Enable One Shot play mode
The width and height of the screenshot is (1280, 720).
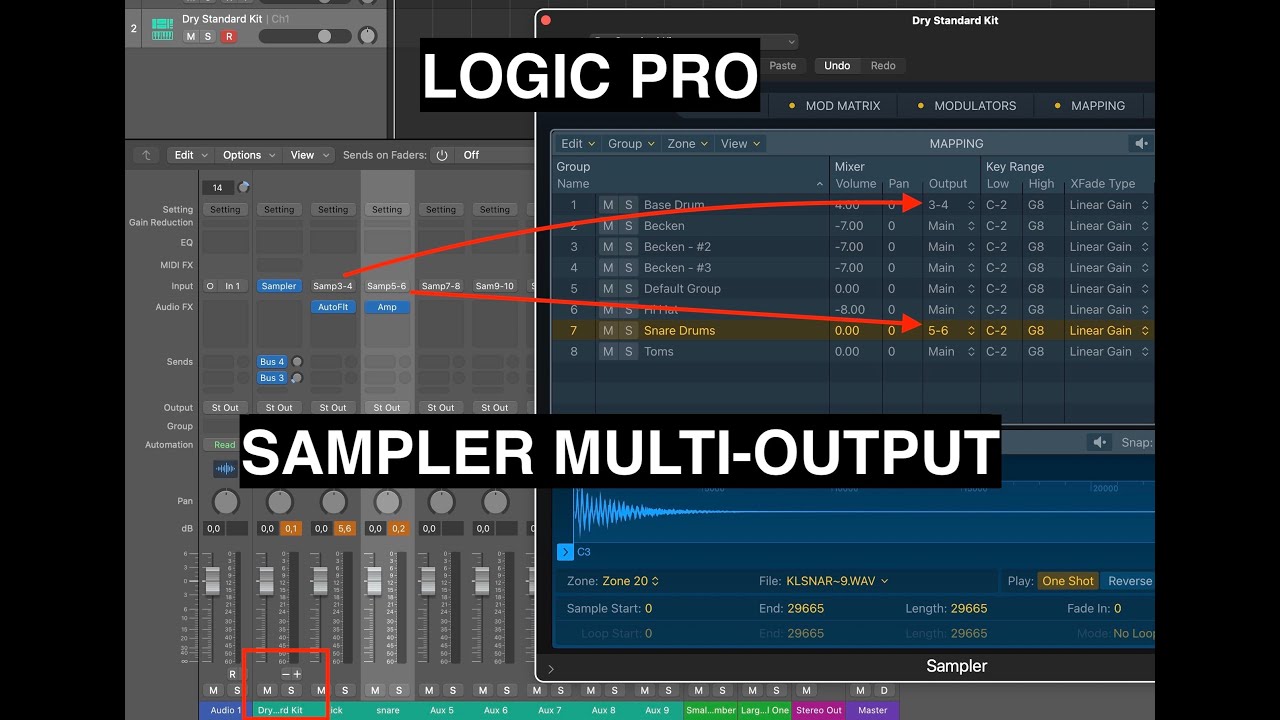tap(1067, 581)
